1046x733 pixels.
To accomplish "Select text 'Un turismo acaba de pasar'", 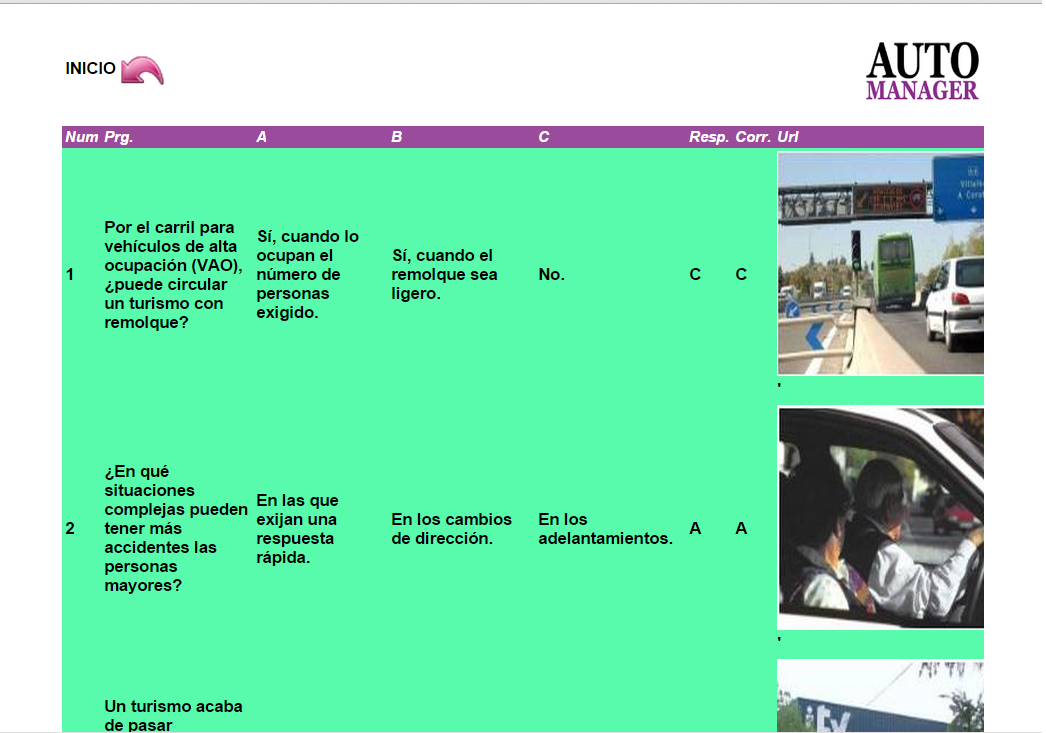I will (173, 715).
